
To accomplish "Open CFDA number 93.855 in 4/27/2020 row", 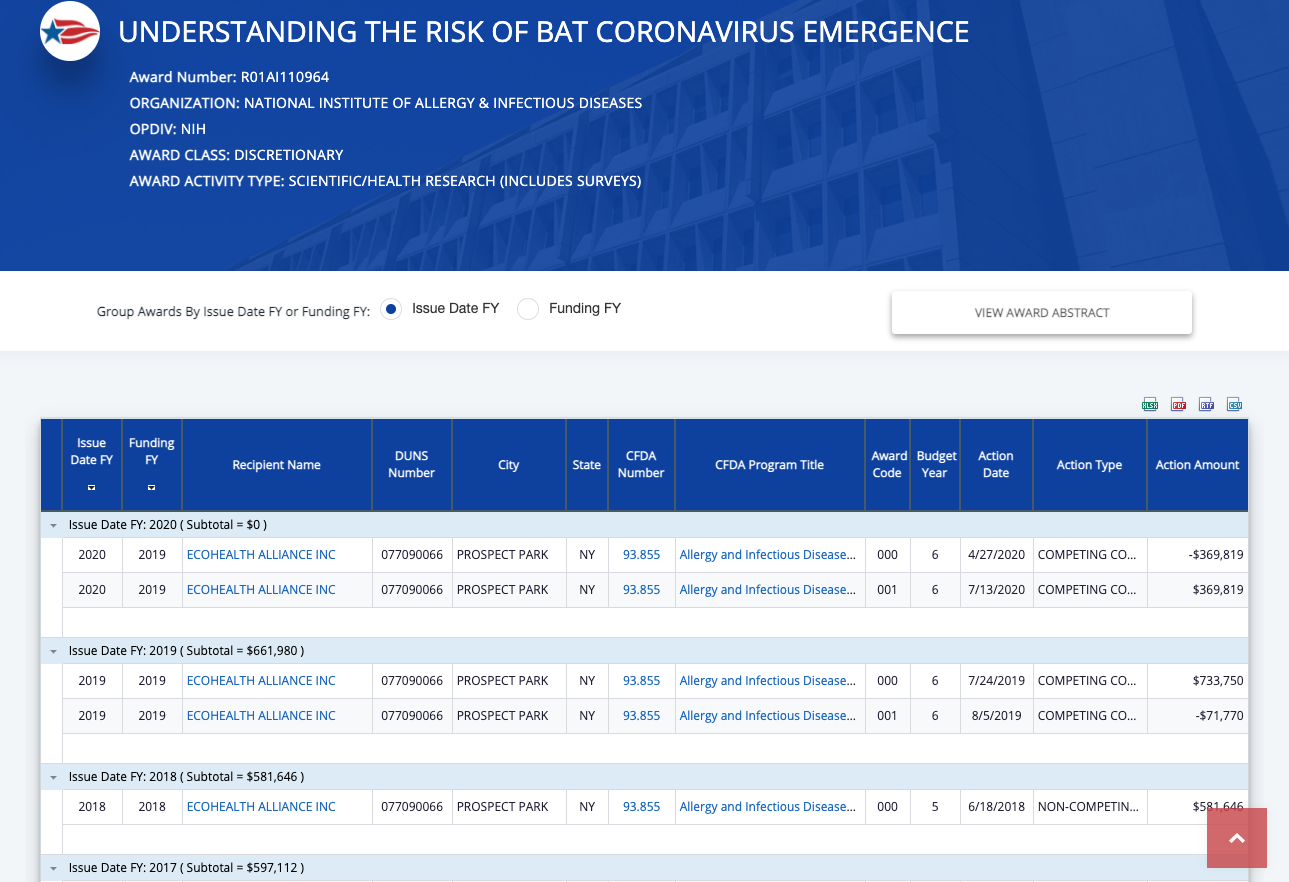I will 641,555.
